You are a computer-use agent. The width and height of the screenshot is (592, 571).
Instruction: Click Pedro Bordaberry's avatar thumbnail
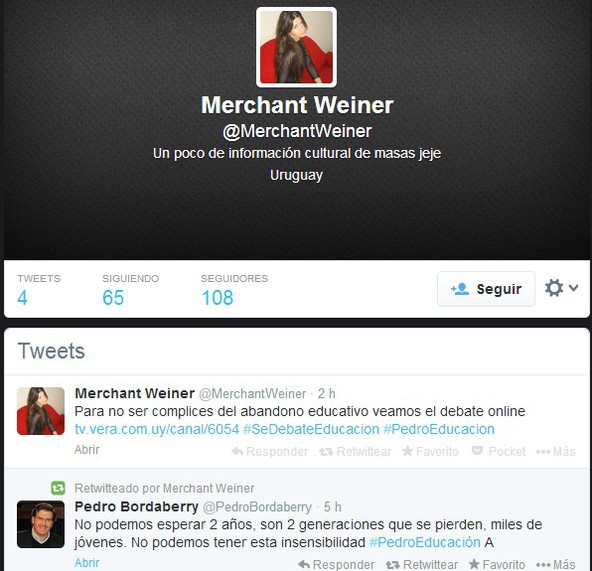41,524
